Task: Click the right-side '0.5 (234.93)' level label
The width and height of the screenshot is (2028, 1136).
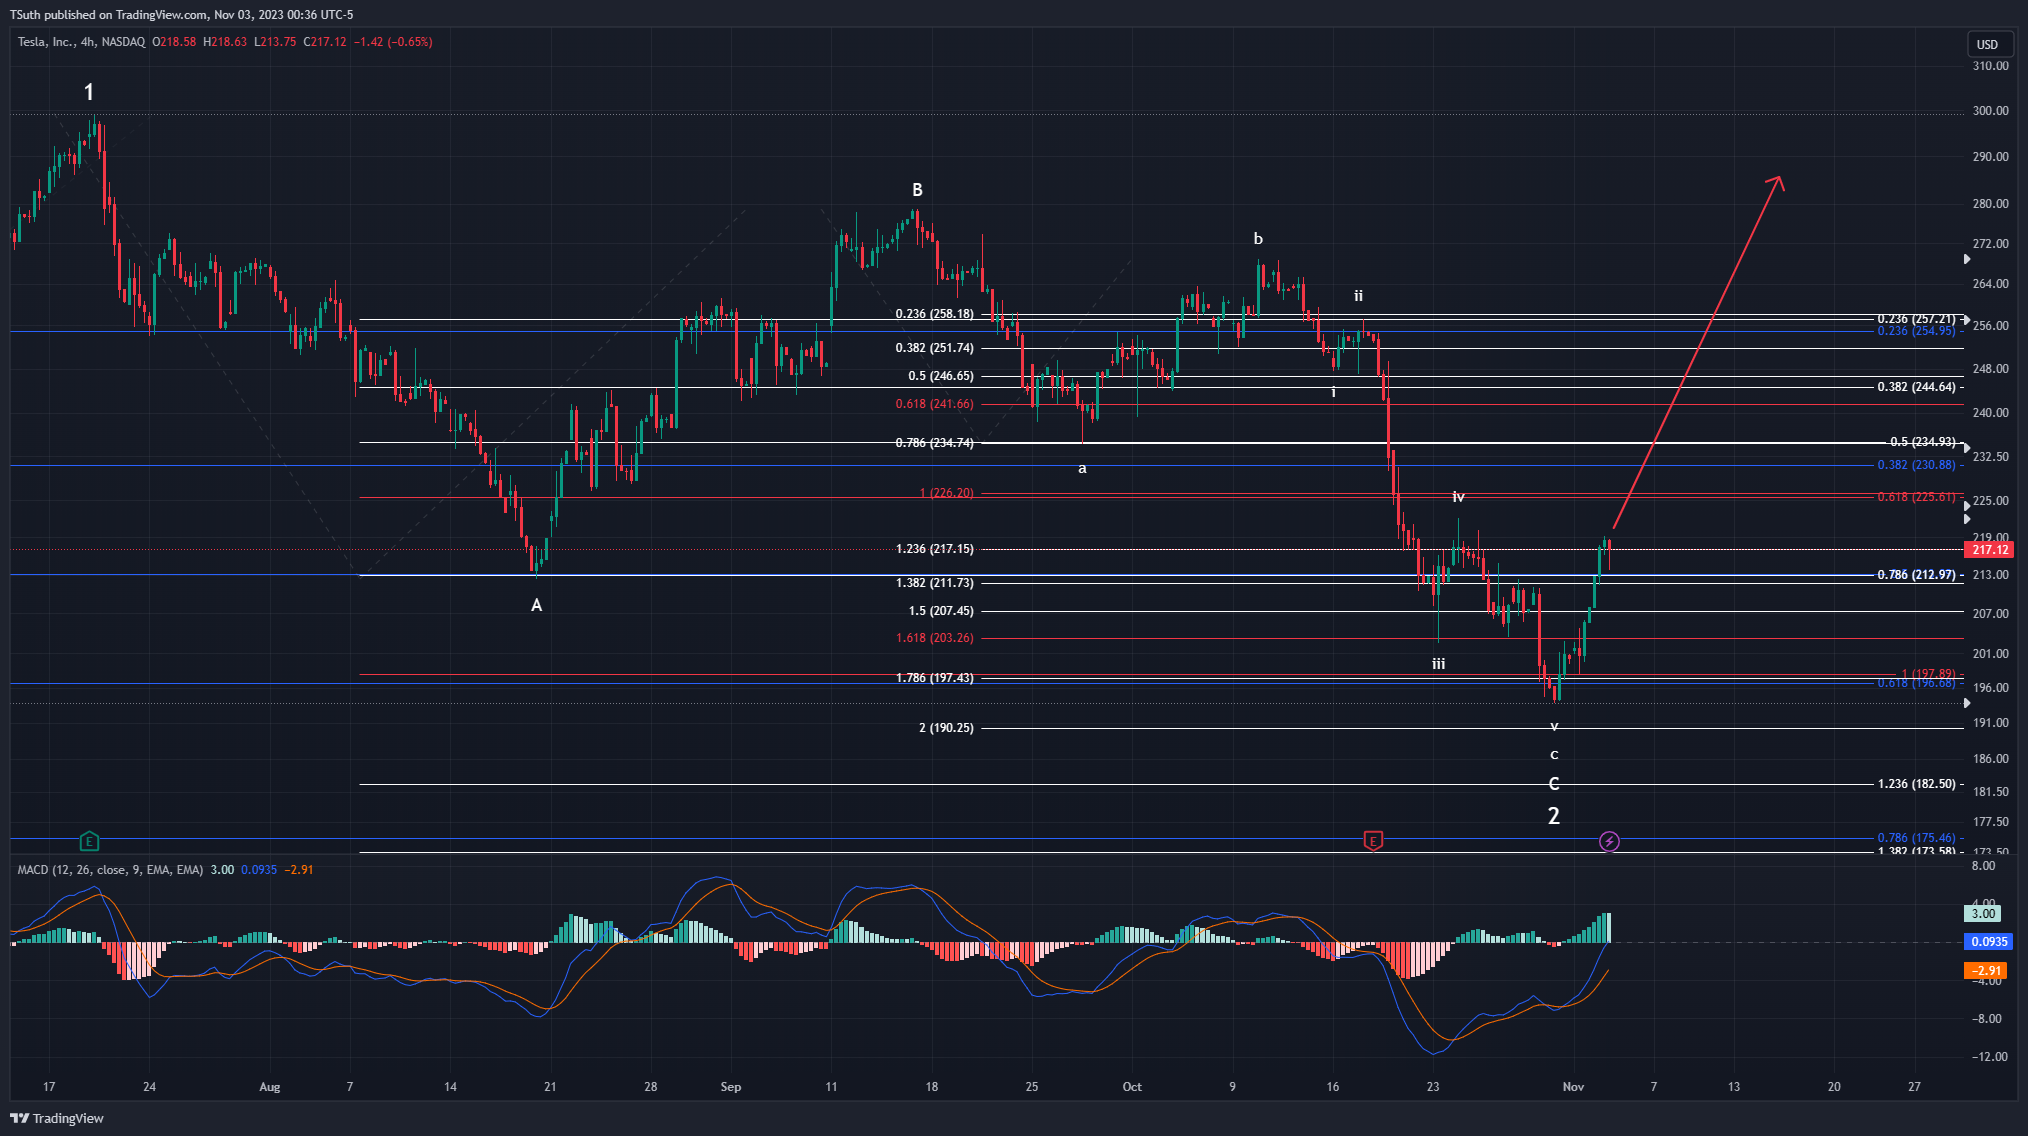Action: coord(1922,442)
